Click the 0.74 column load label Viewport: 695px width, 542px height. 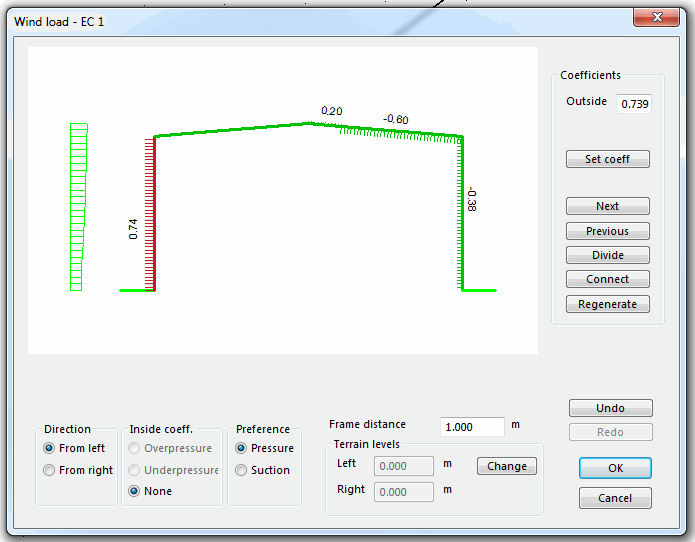(x=133, y=229)
